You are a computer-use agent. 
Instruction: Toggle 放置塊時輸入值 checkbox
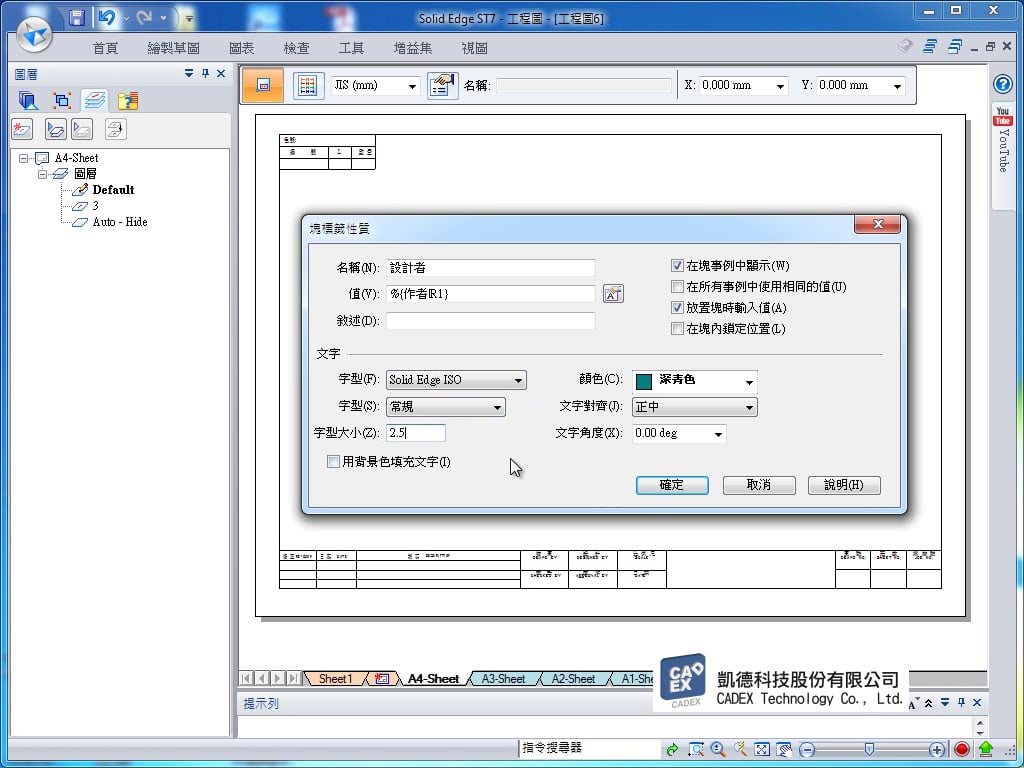coord(677,308)
